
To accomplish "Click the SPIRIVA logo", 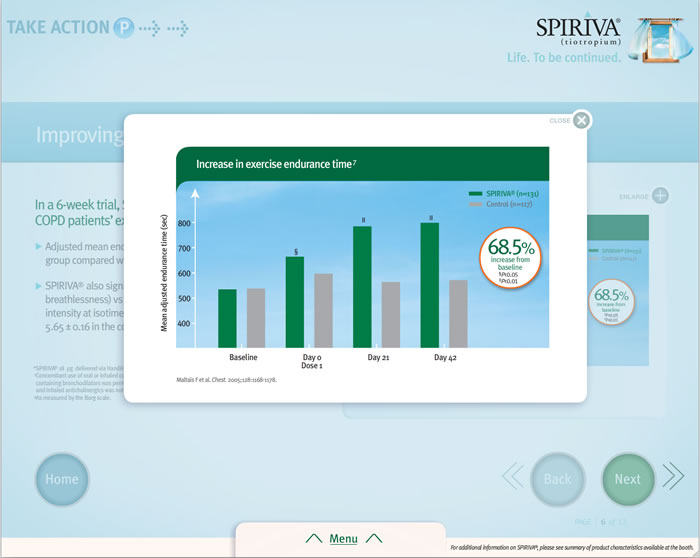I will tap(578, 32).
